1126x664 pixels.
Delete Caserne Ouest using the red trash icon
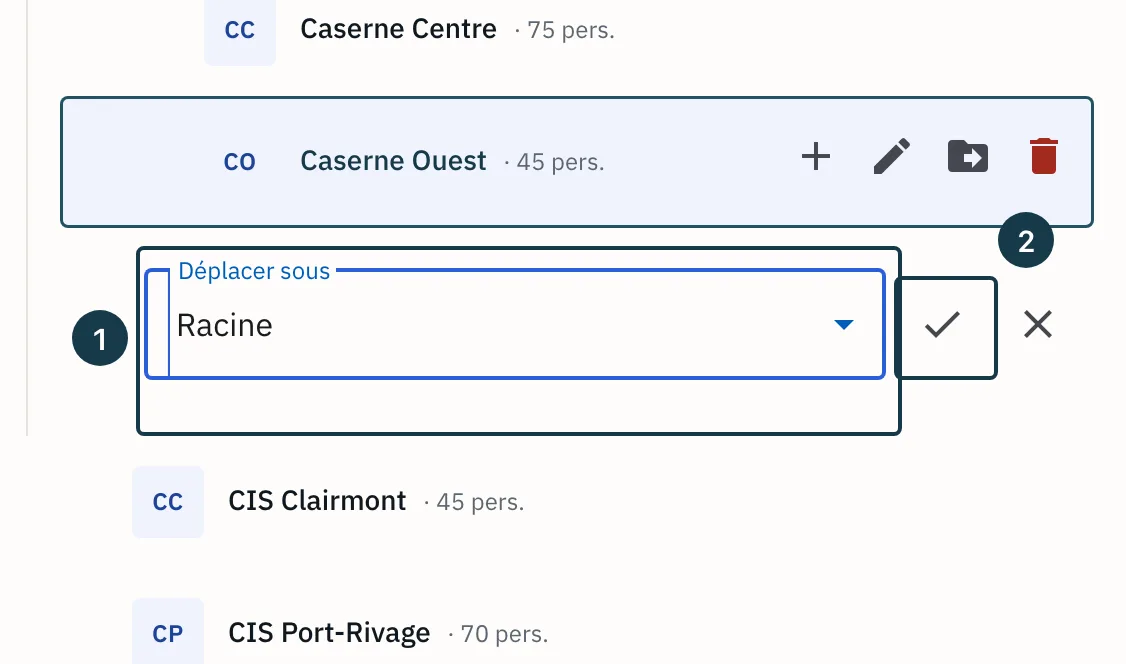coord(1043,156)
